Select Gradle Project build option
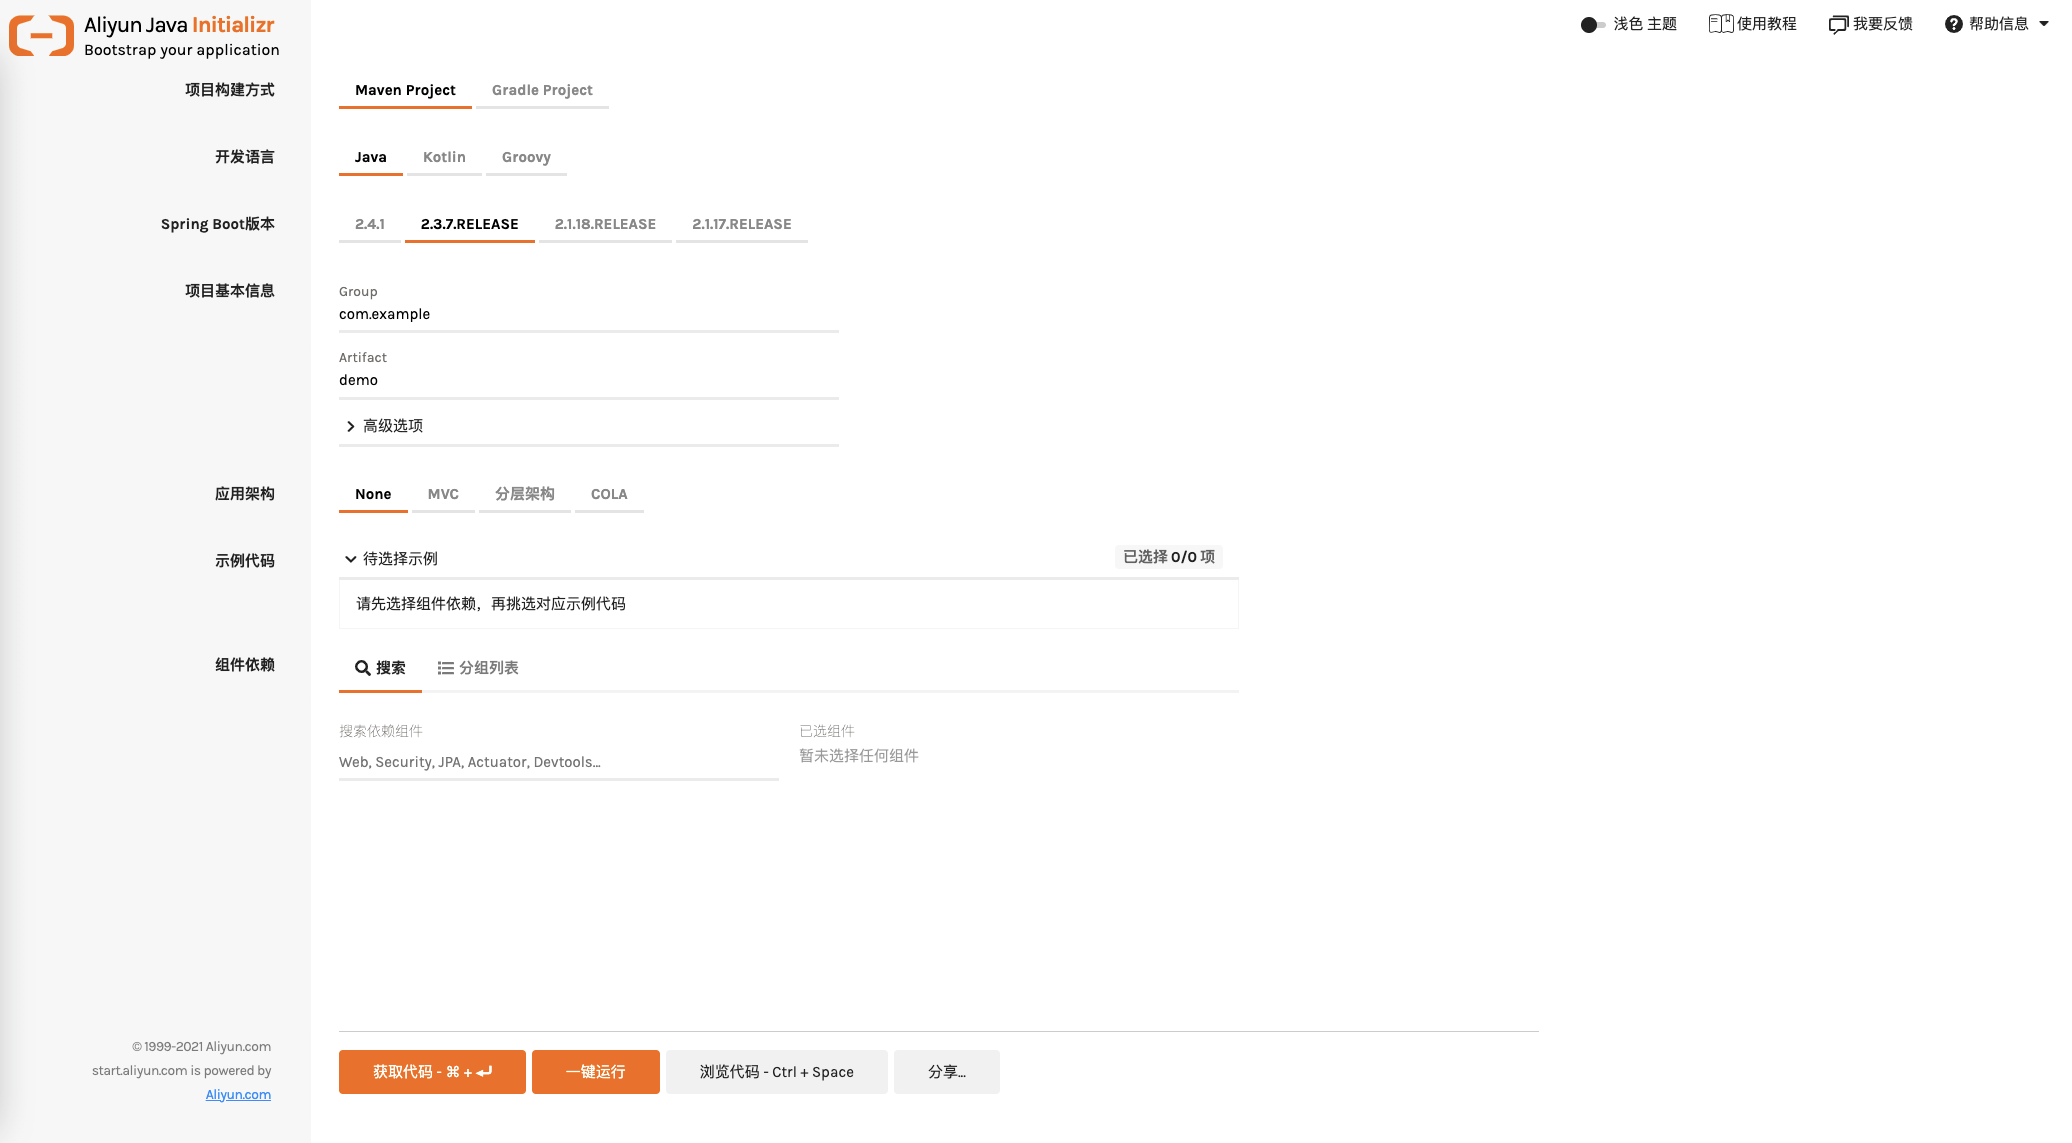Viewport: 2072px width, 1143px height. coord(542,90)
